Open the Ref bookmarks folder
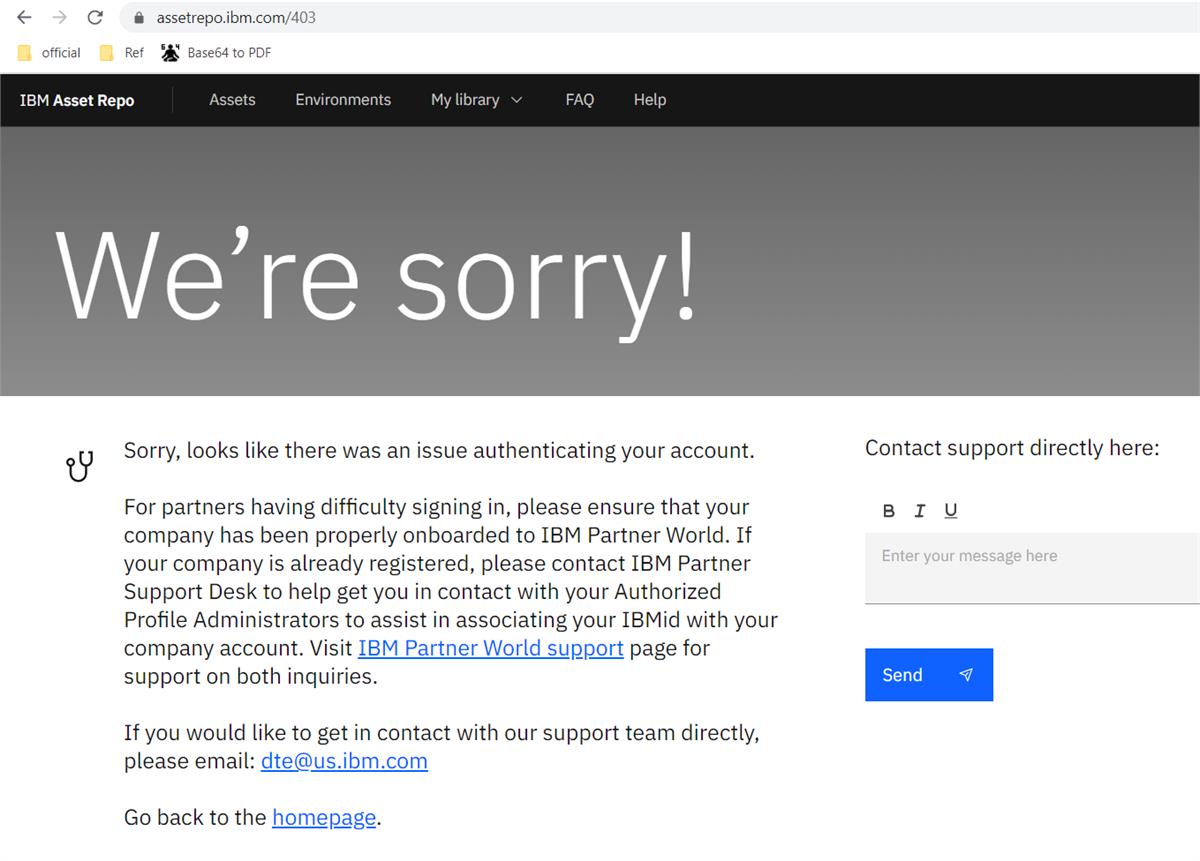Viewport: 1200px width, 861px height. pyautogui.click(x=122, y=53)
